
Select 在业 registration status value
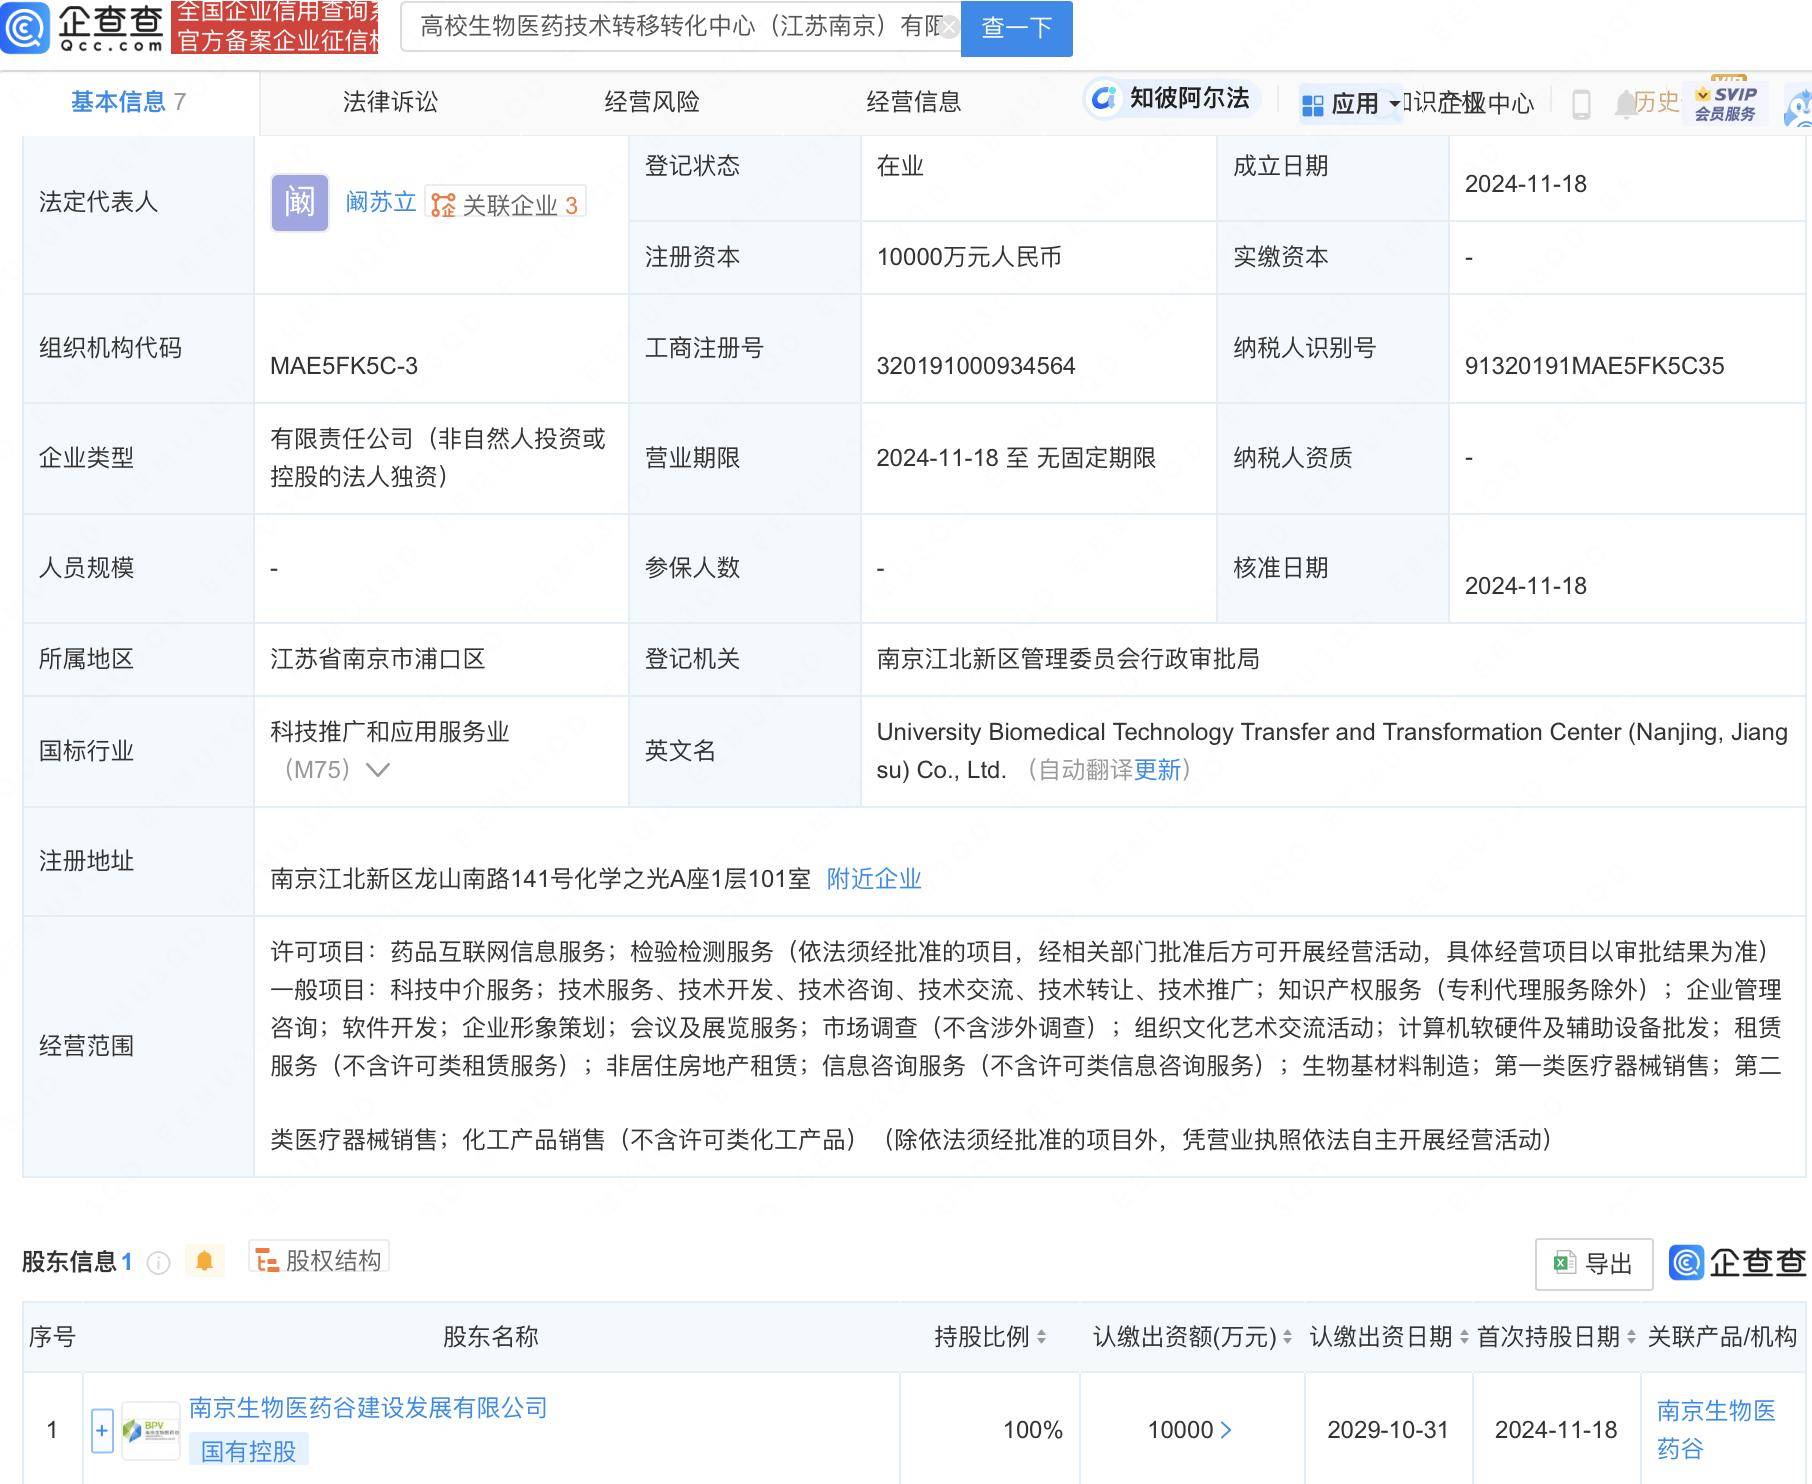900,166
